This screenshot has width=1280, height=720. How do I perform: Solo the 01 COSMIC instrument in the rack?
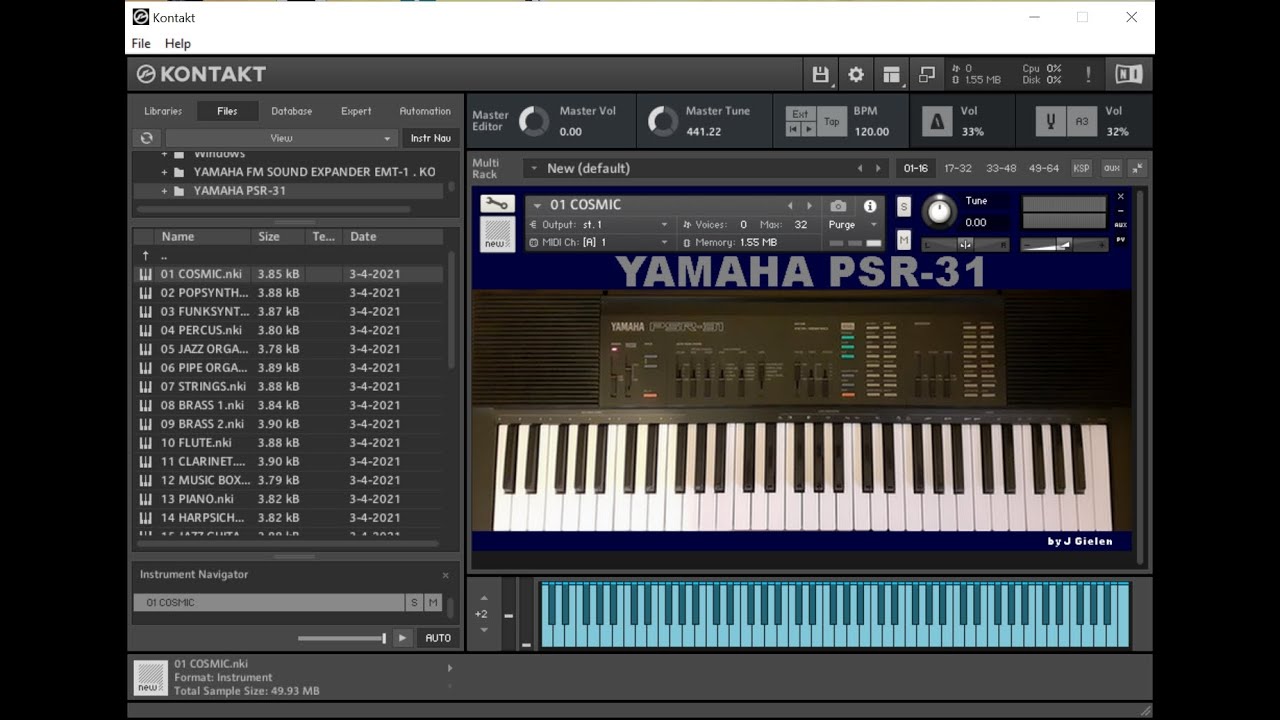904,207
